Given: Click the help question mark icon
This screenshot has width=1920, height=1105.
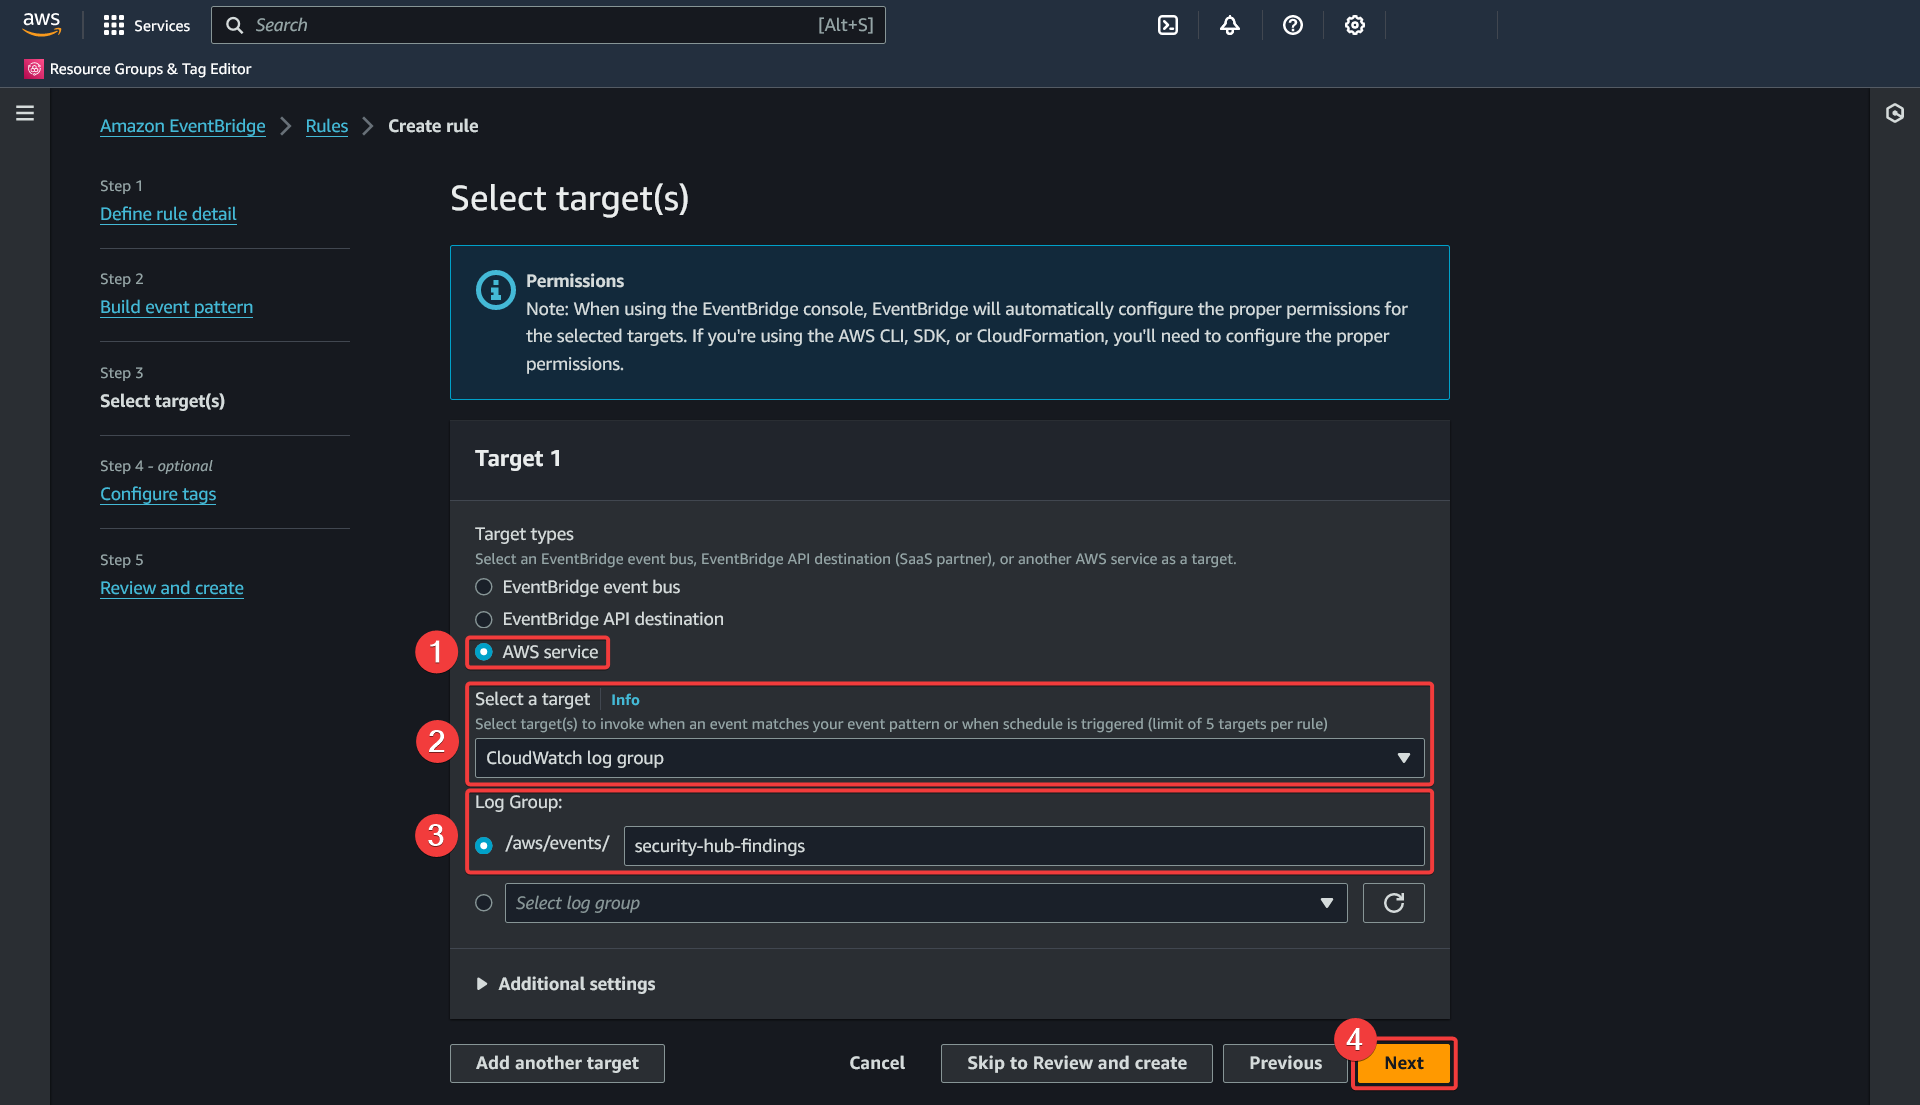Looking at the screenshot, I should pyautogui.click(x=1292, y=24).
